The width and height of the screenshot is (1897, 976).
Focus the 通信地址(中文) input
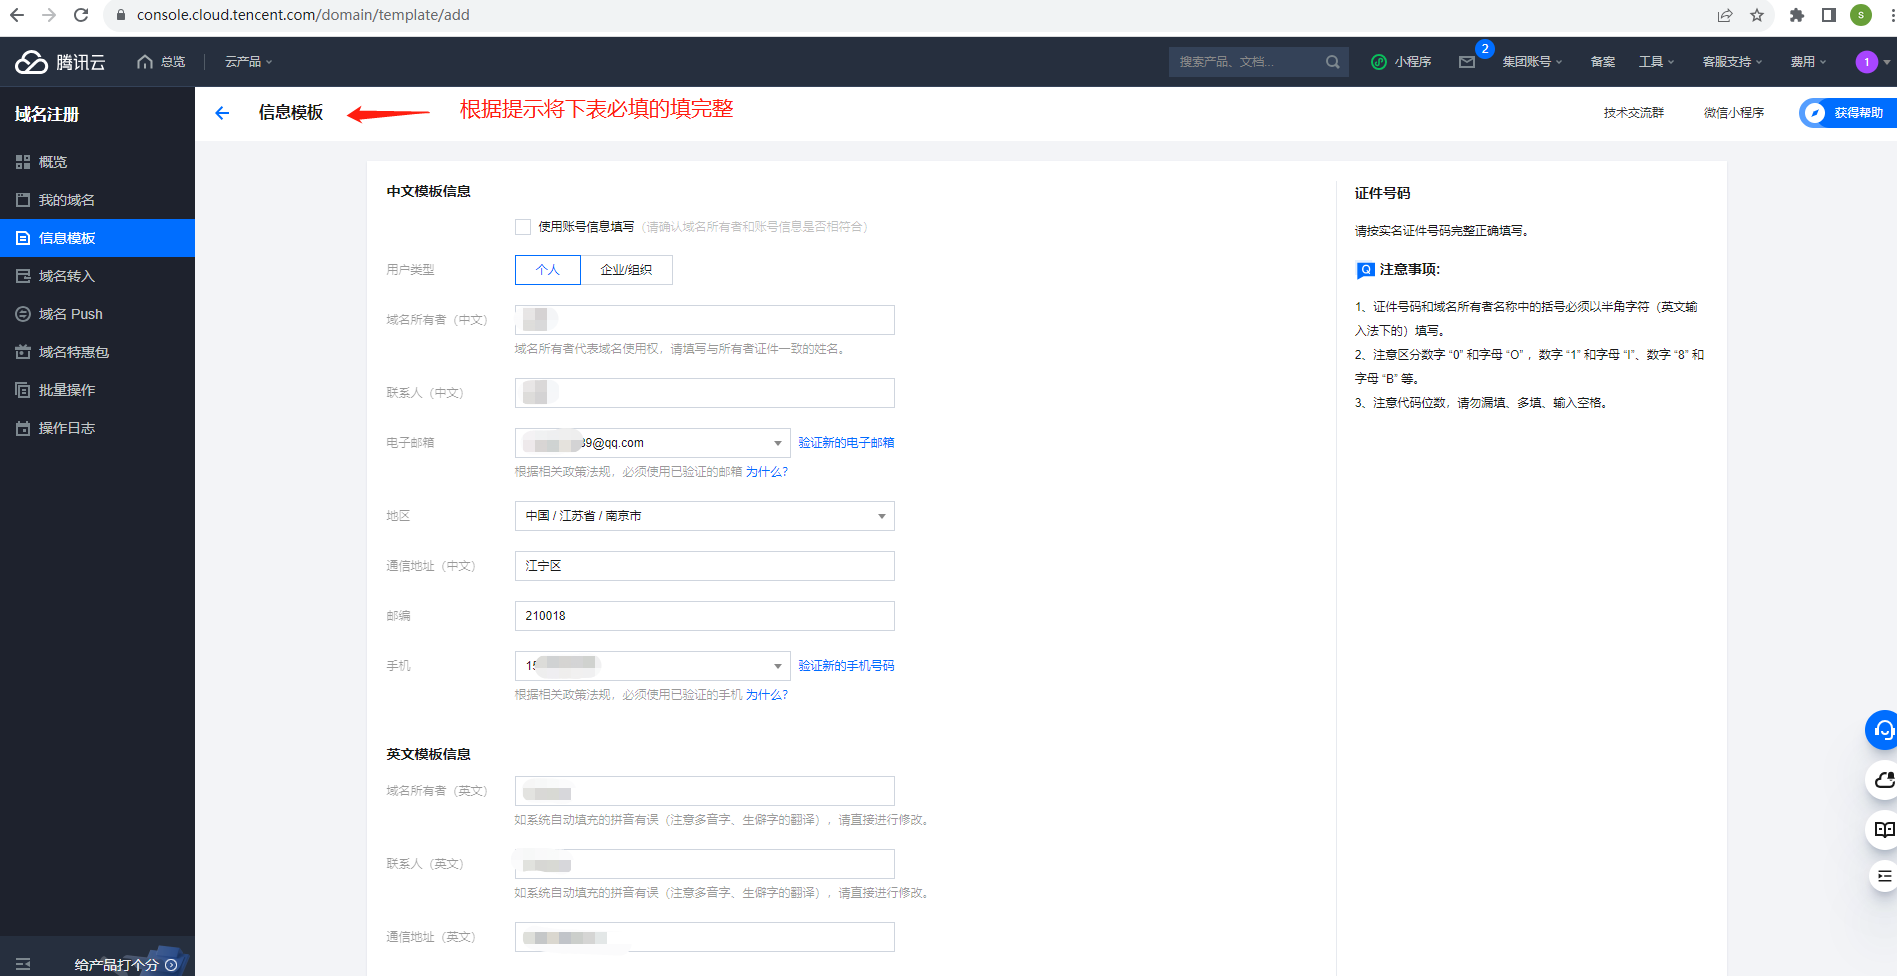tap(705, 566)
